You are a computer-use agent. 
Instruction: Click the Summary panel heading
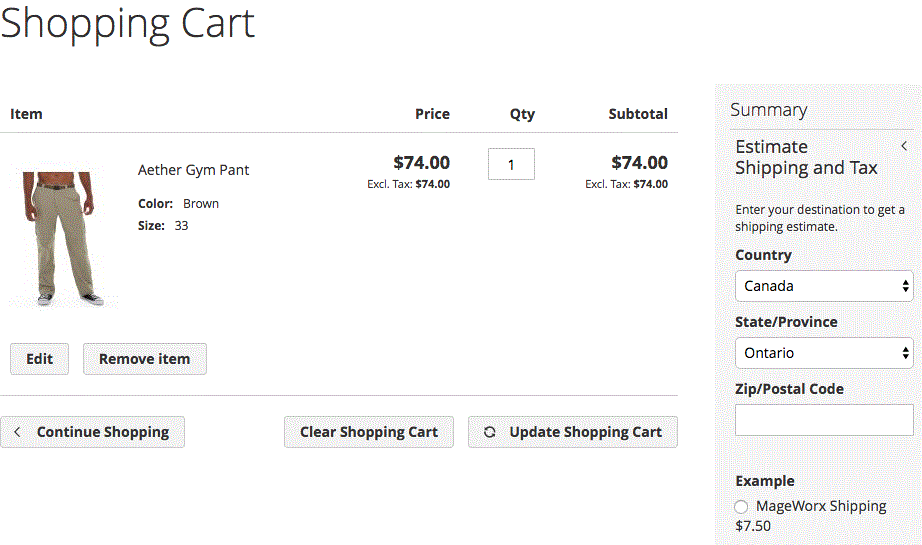[x=768, y=110]
